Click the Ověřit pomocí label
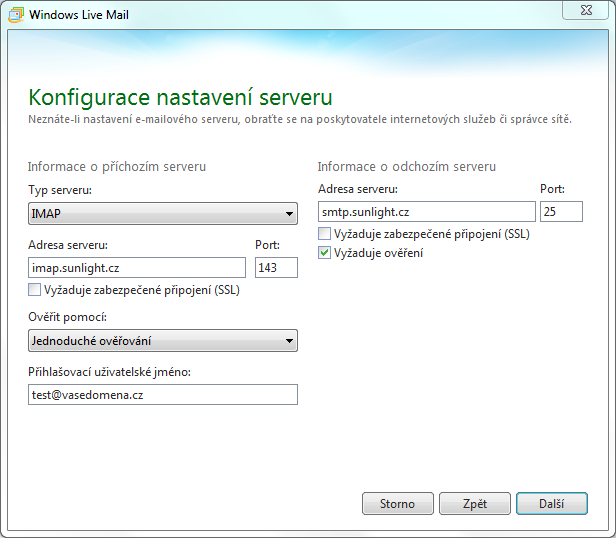The image size is (616, 538). tap(67, 317)
